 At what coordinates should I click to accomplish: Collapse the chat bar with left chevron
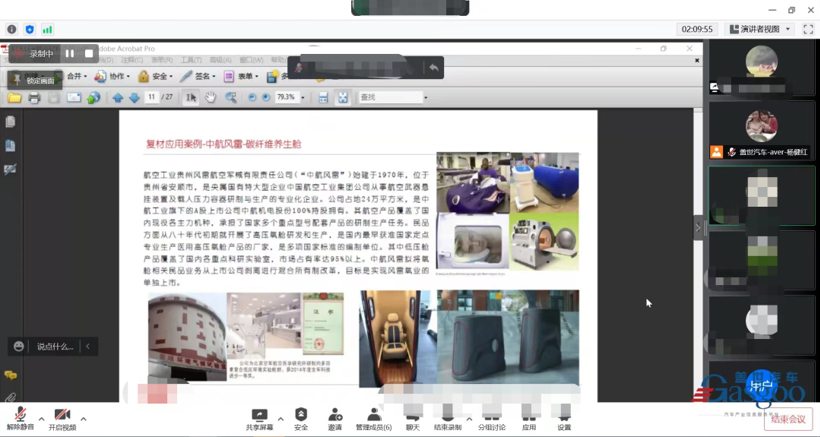(88, 346)
